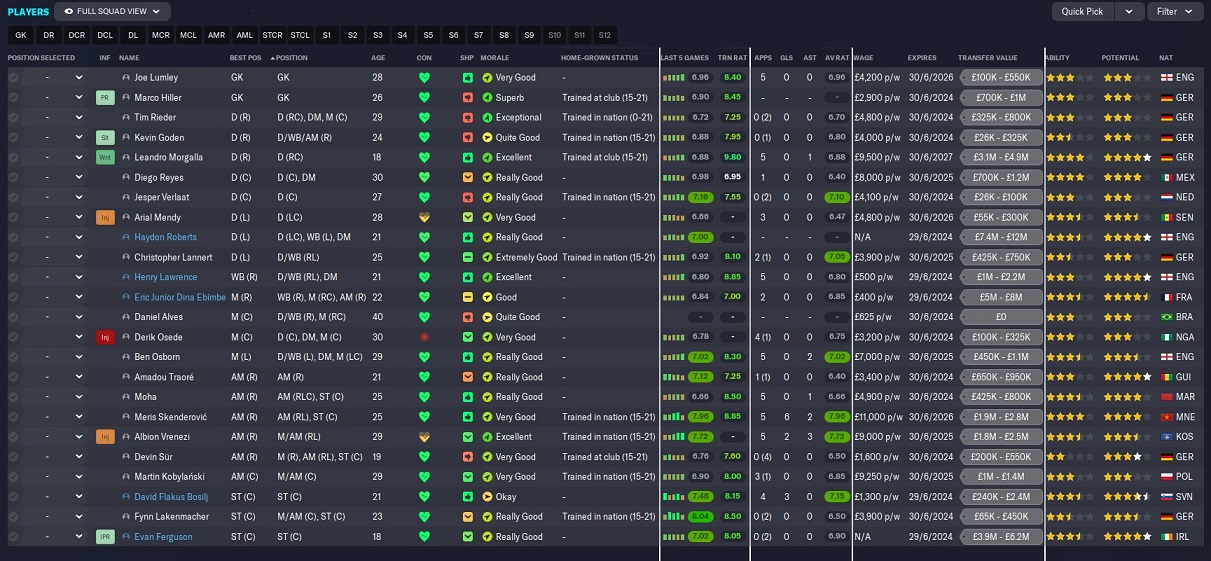Select the GK position tab
The height and width of the screenshot is (561, 1211).
(x=21, y=35)
